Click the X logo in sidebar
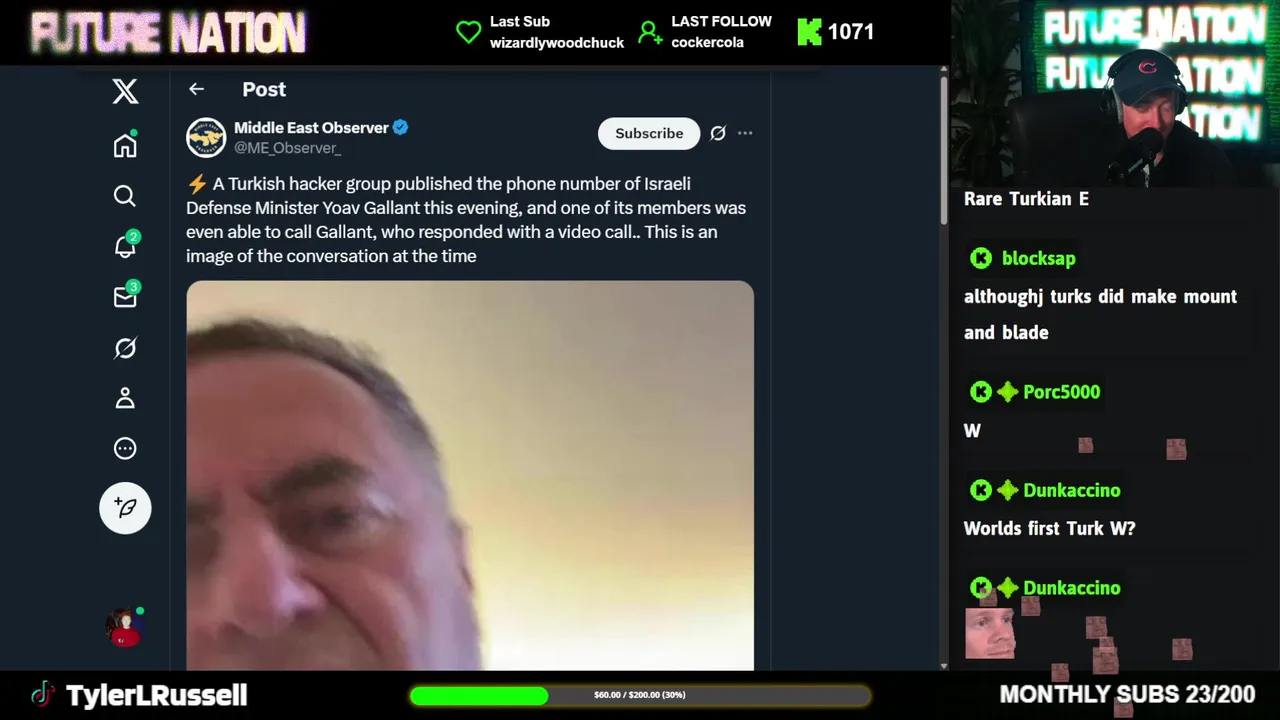 tap(125, 91)
